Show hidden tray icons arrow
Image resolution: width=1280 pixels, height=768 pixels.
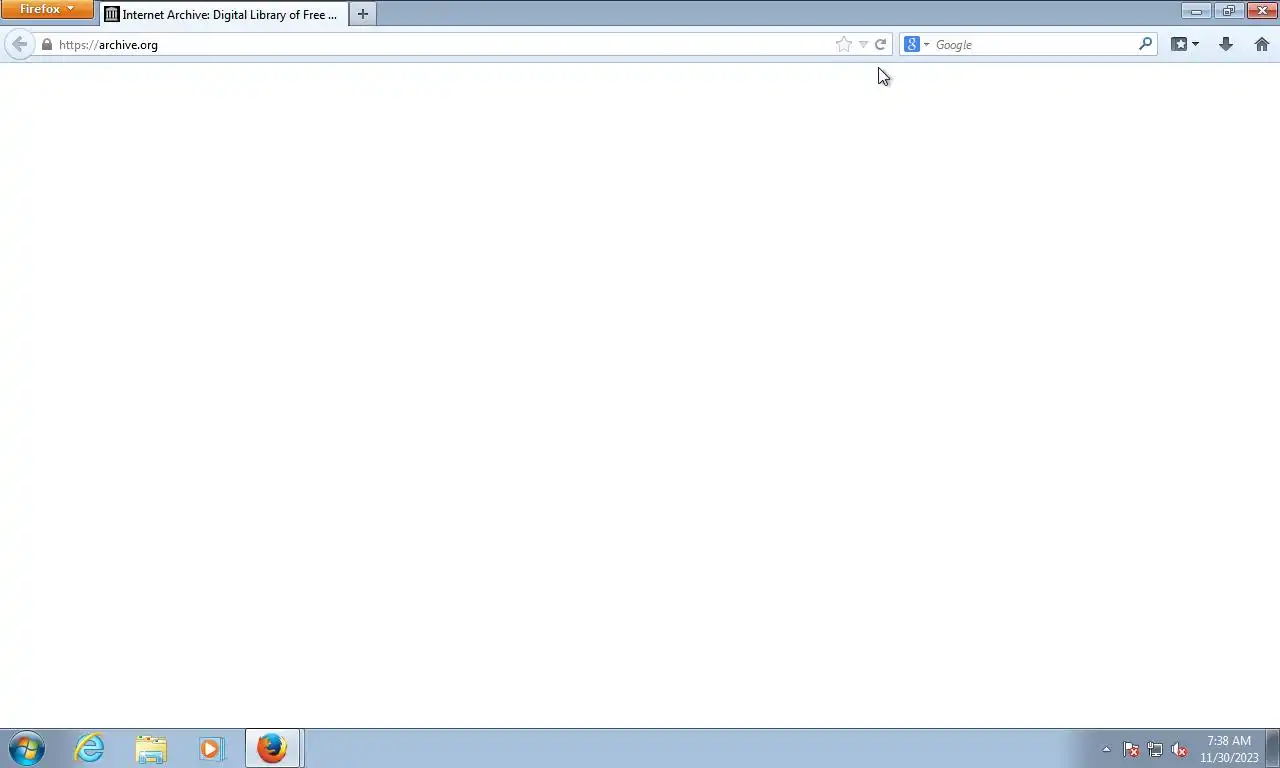pos(1106,749)
